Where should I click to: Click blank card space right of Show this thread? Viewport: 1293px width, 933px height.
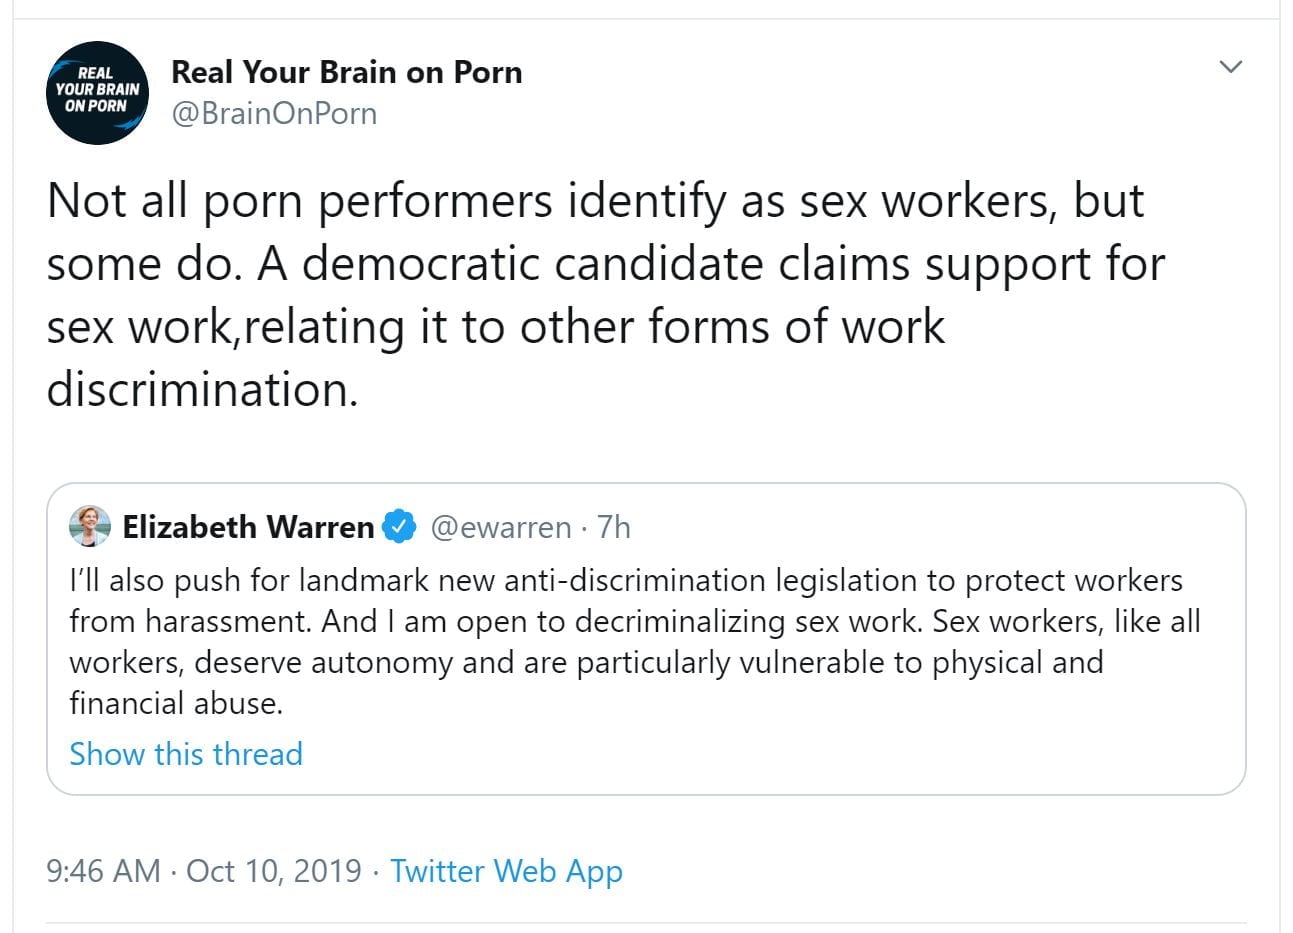point(760,753)
